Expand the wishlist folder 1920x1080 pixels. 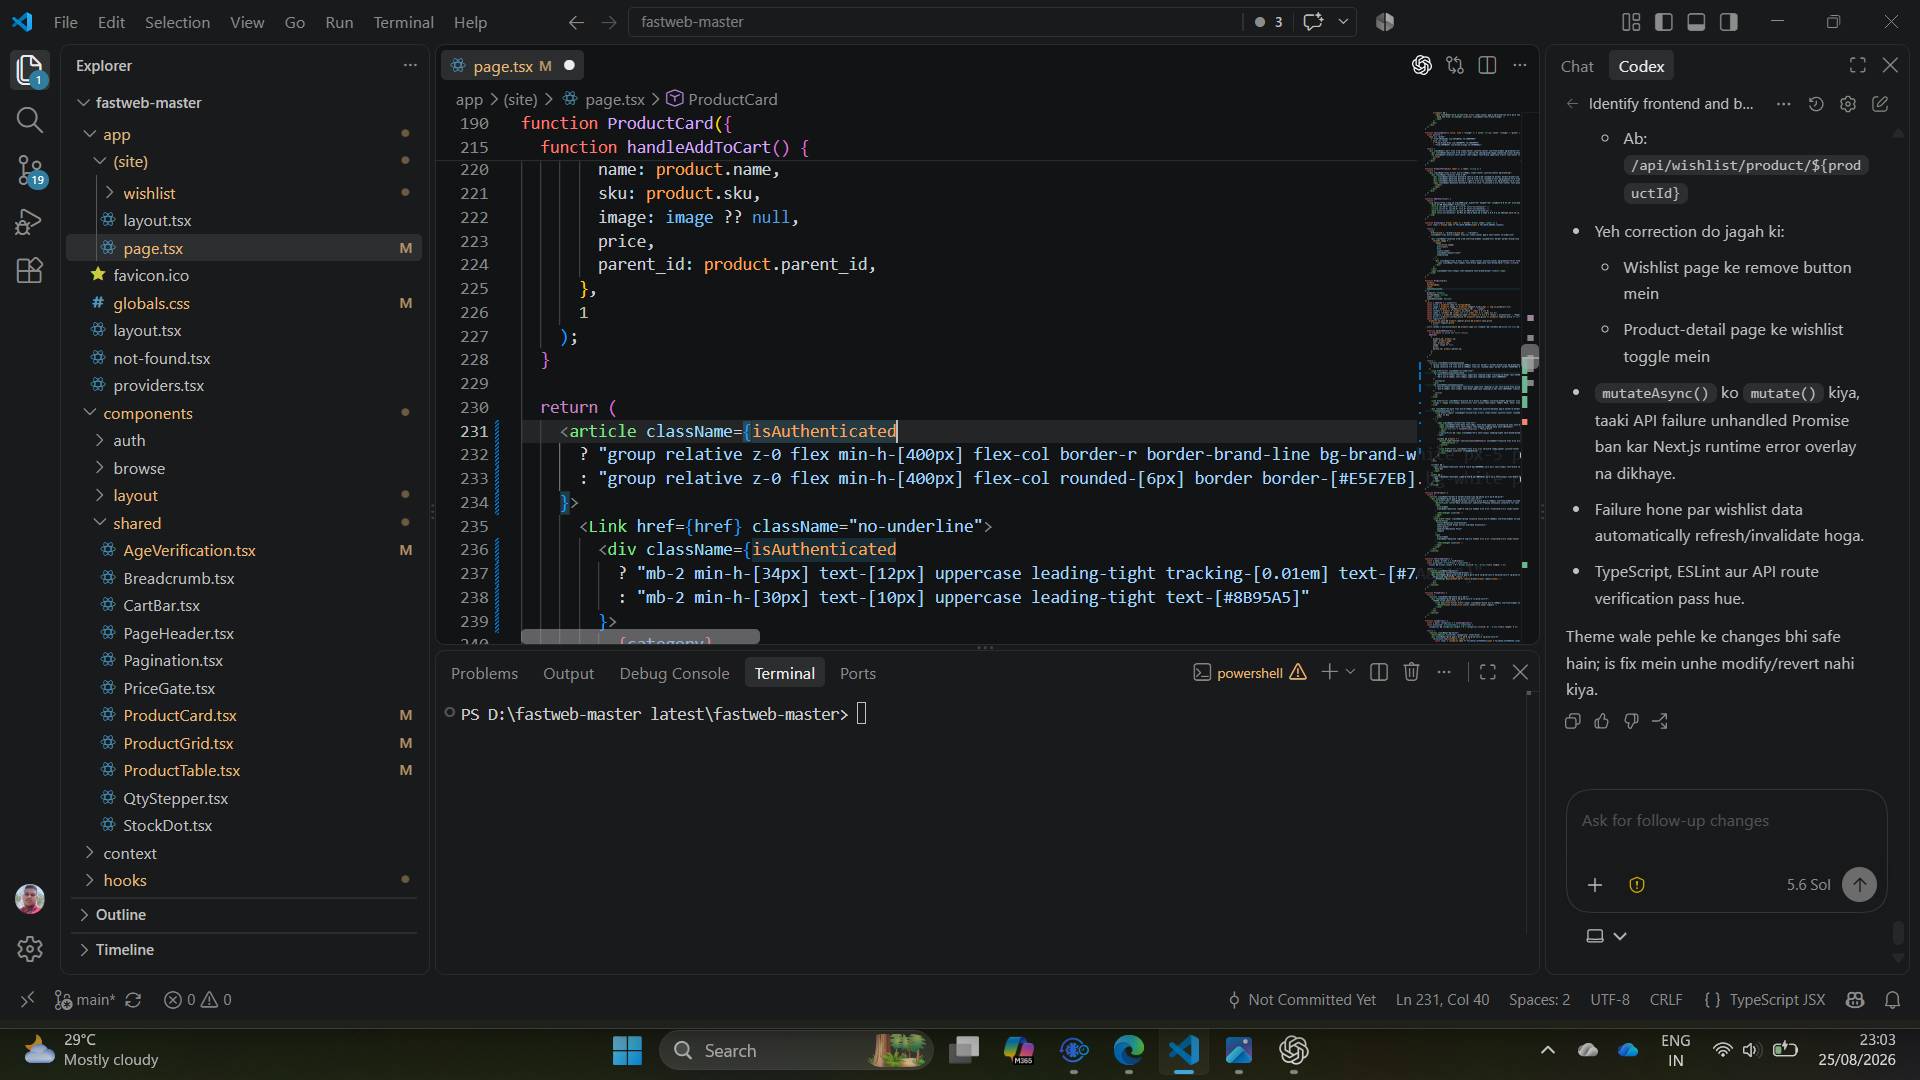pos(148,193)
